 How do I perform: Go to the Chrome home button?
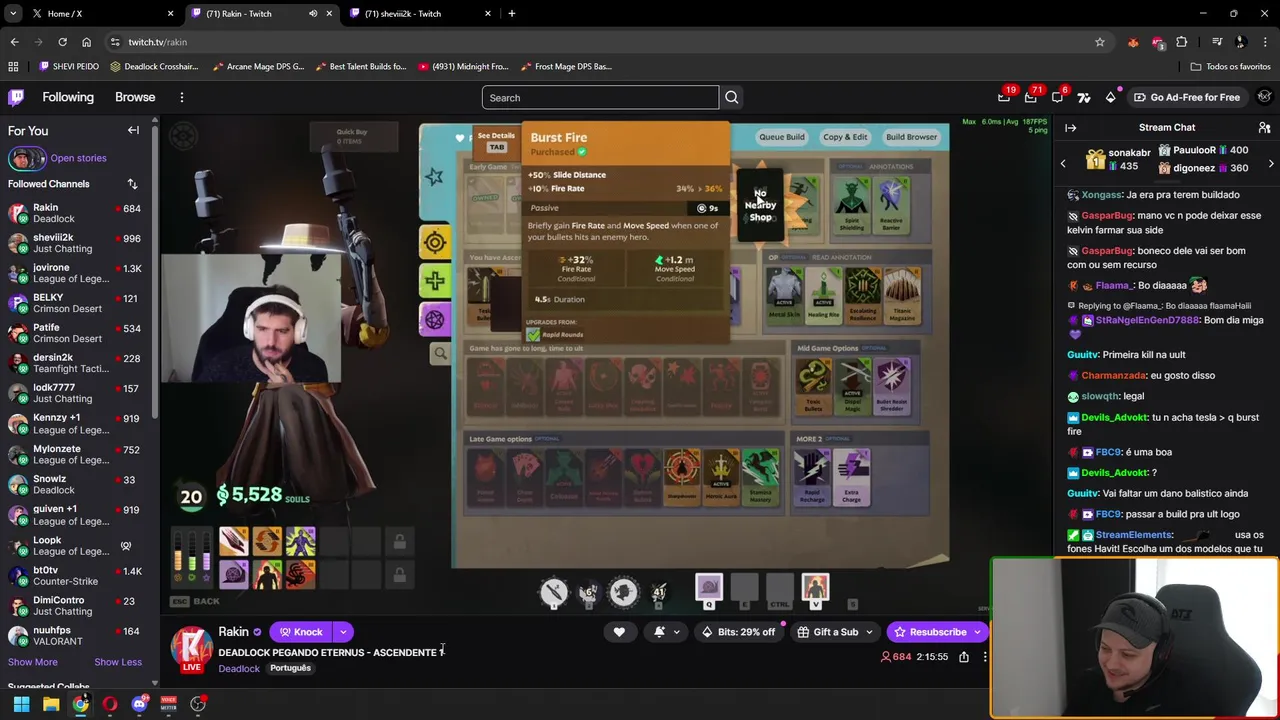[x=86, y=42]
